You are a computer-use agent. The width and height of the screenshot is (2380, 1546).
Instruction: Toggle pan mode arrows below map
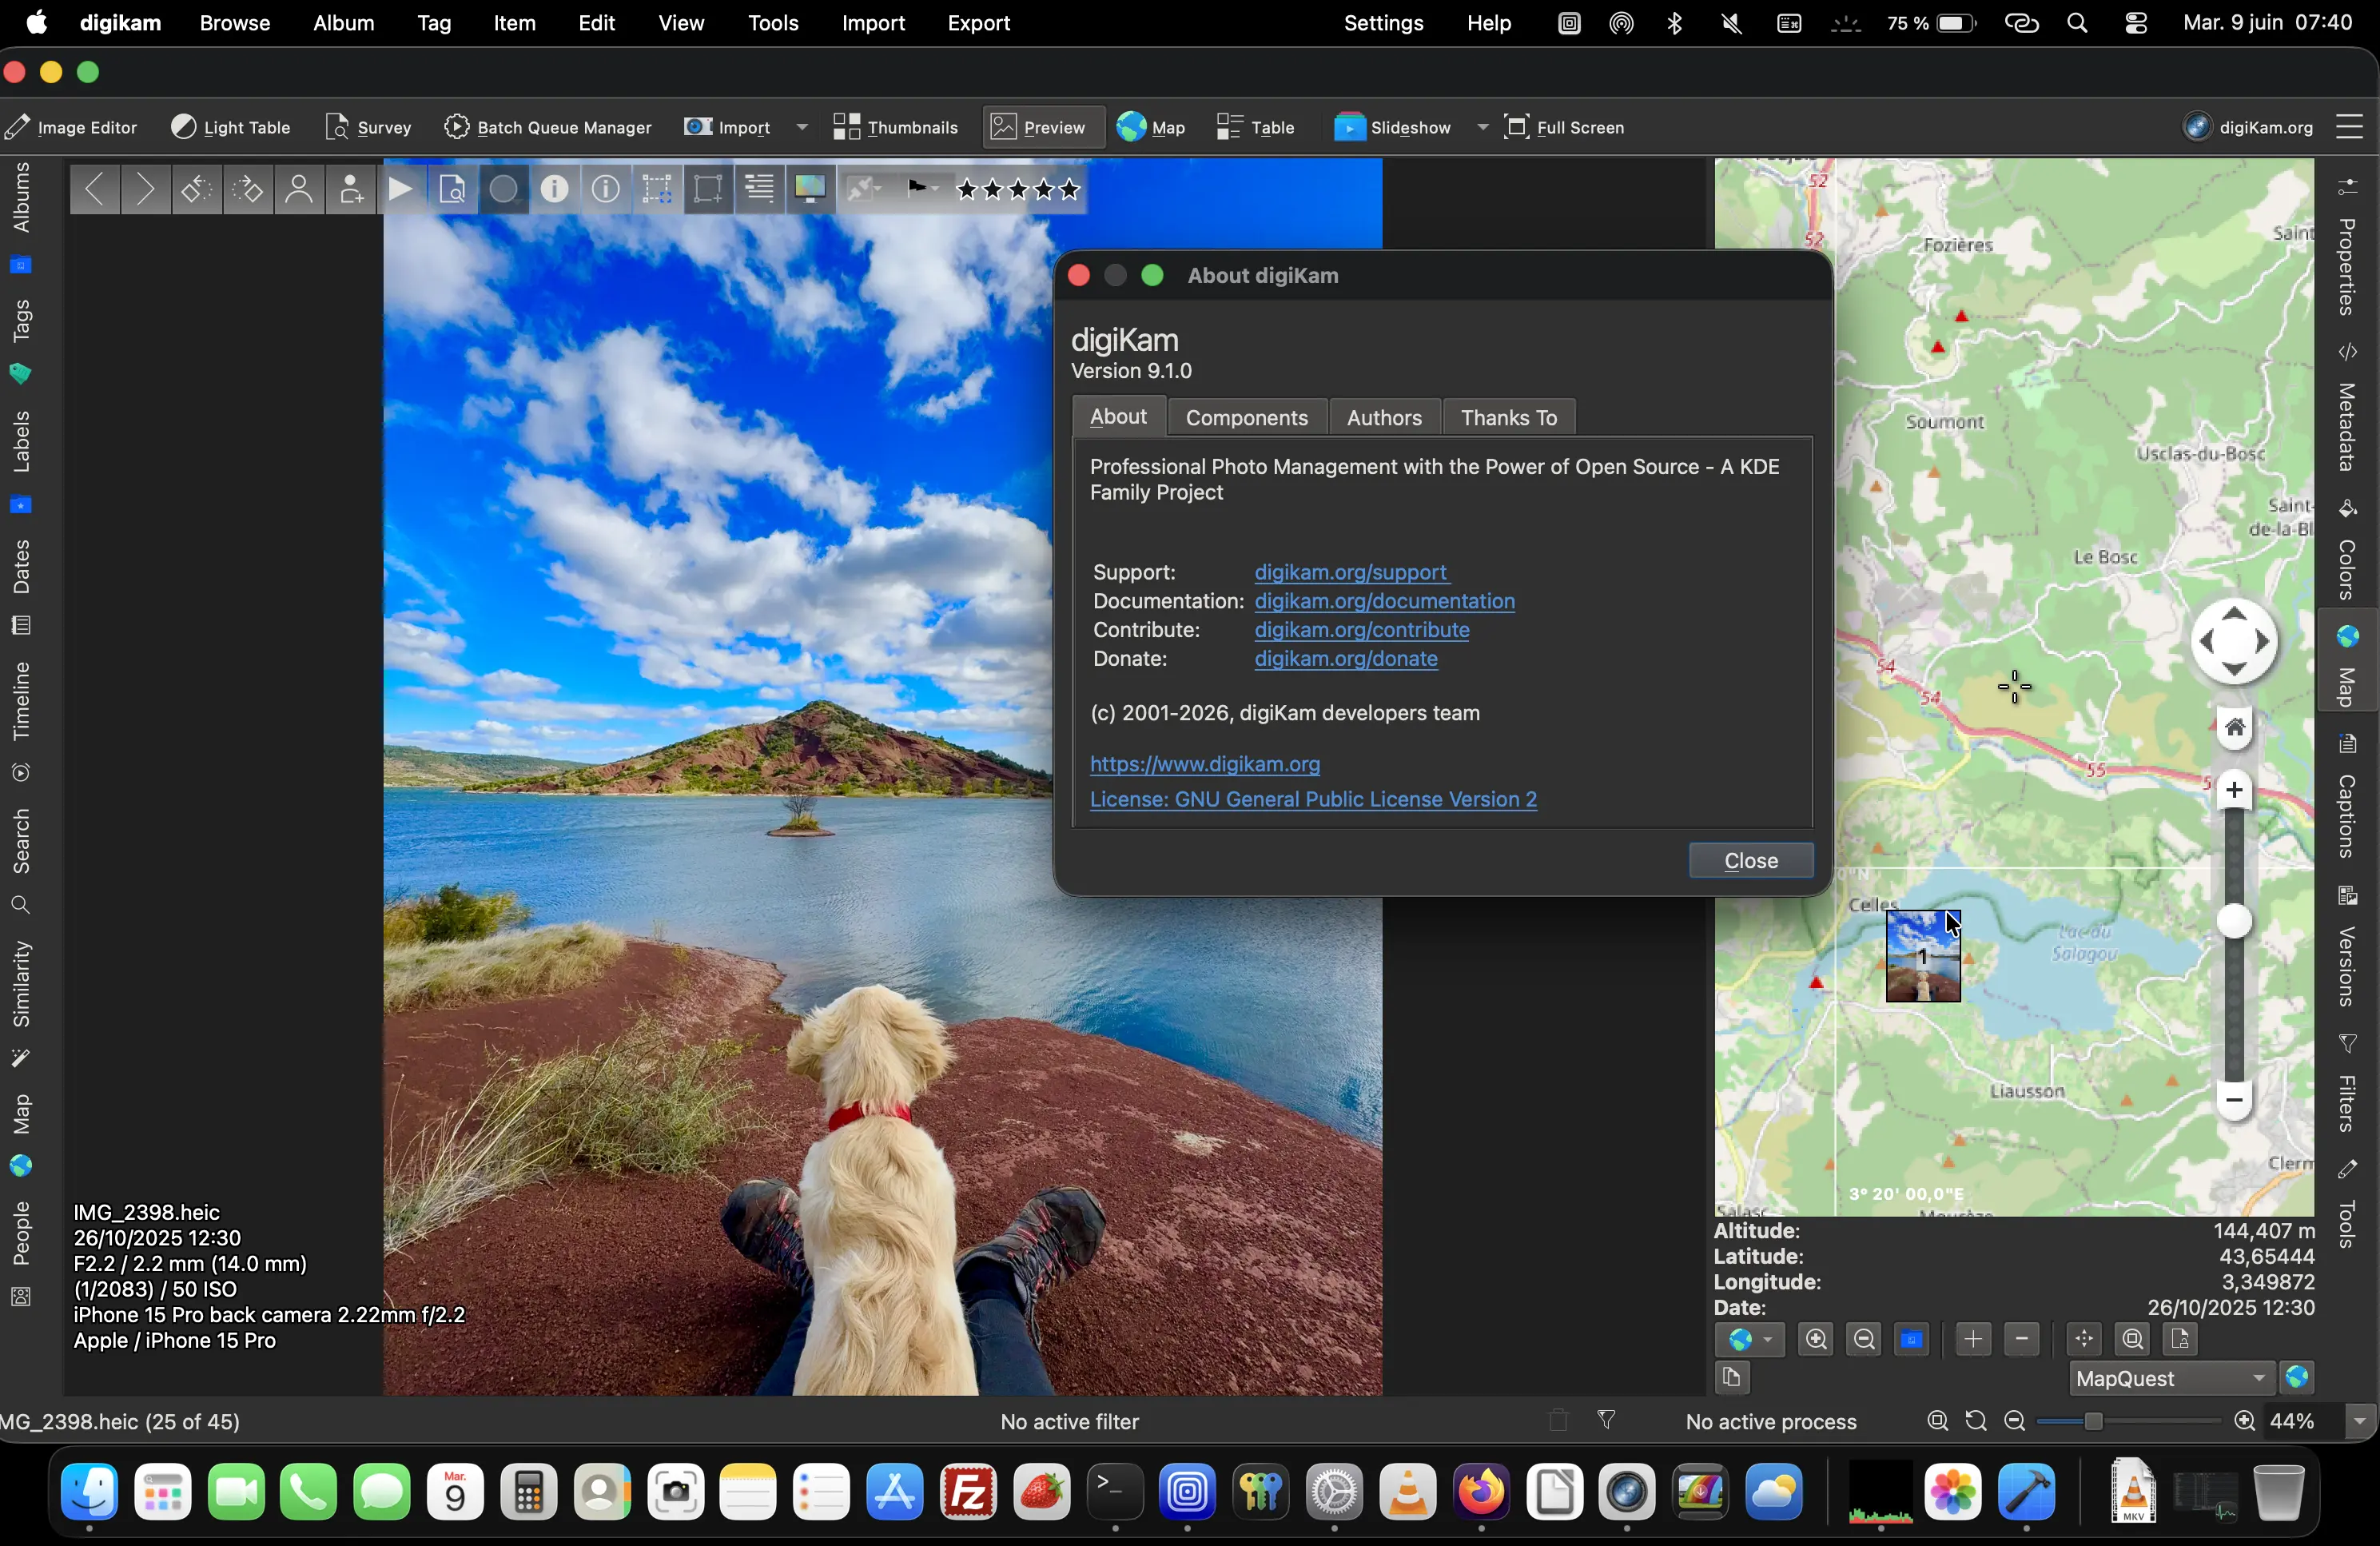2084,1339
